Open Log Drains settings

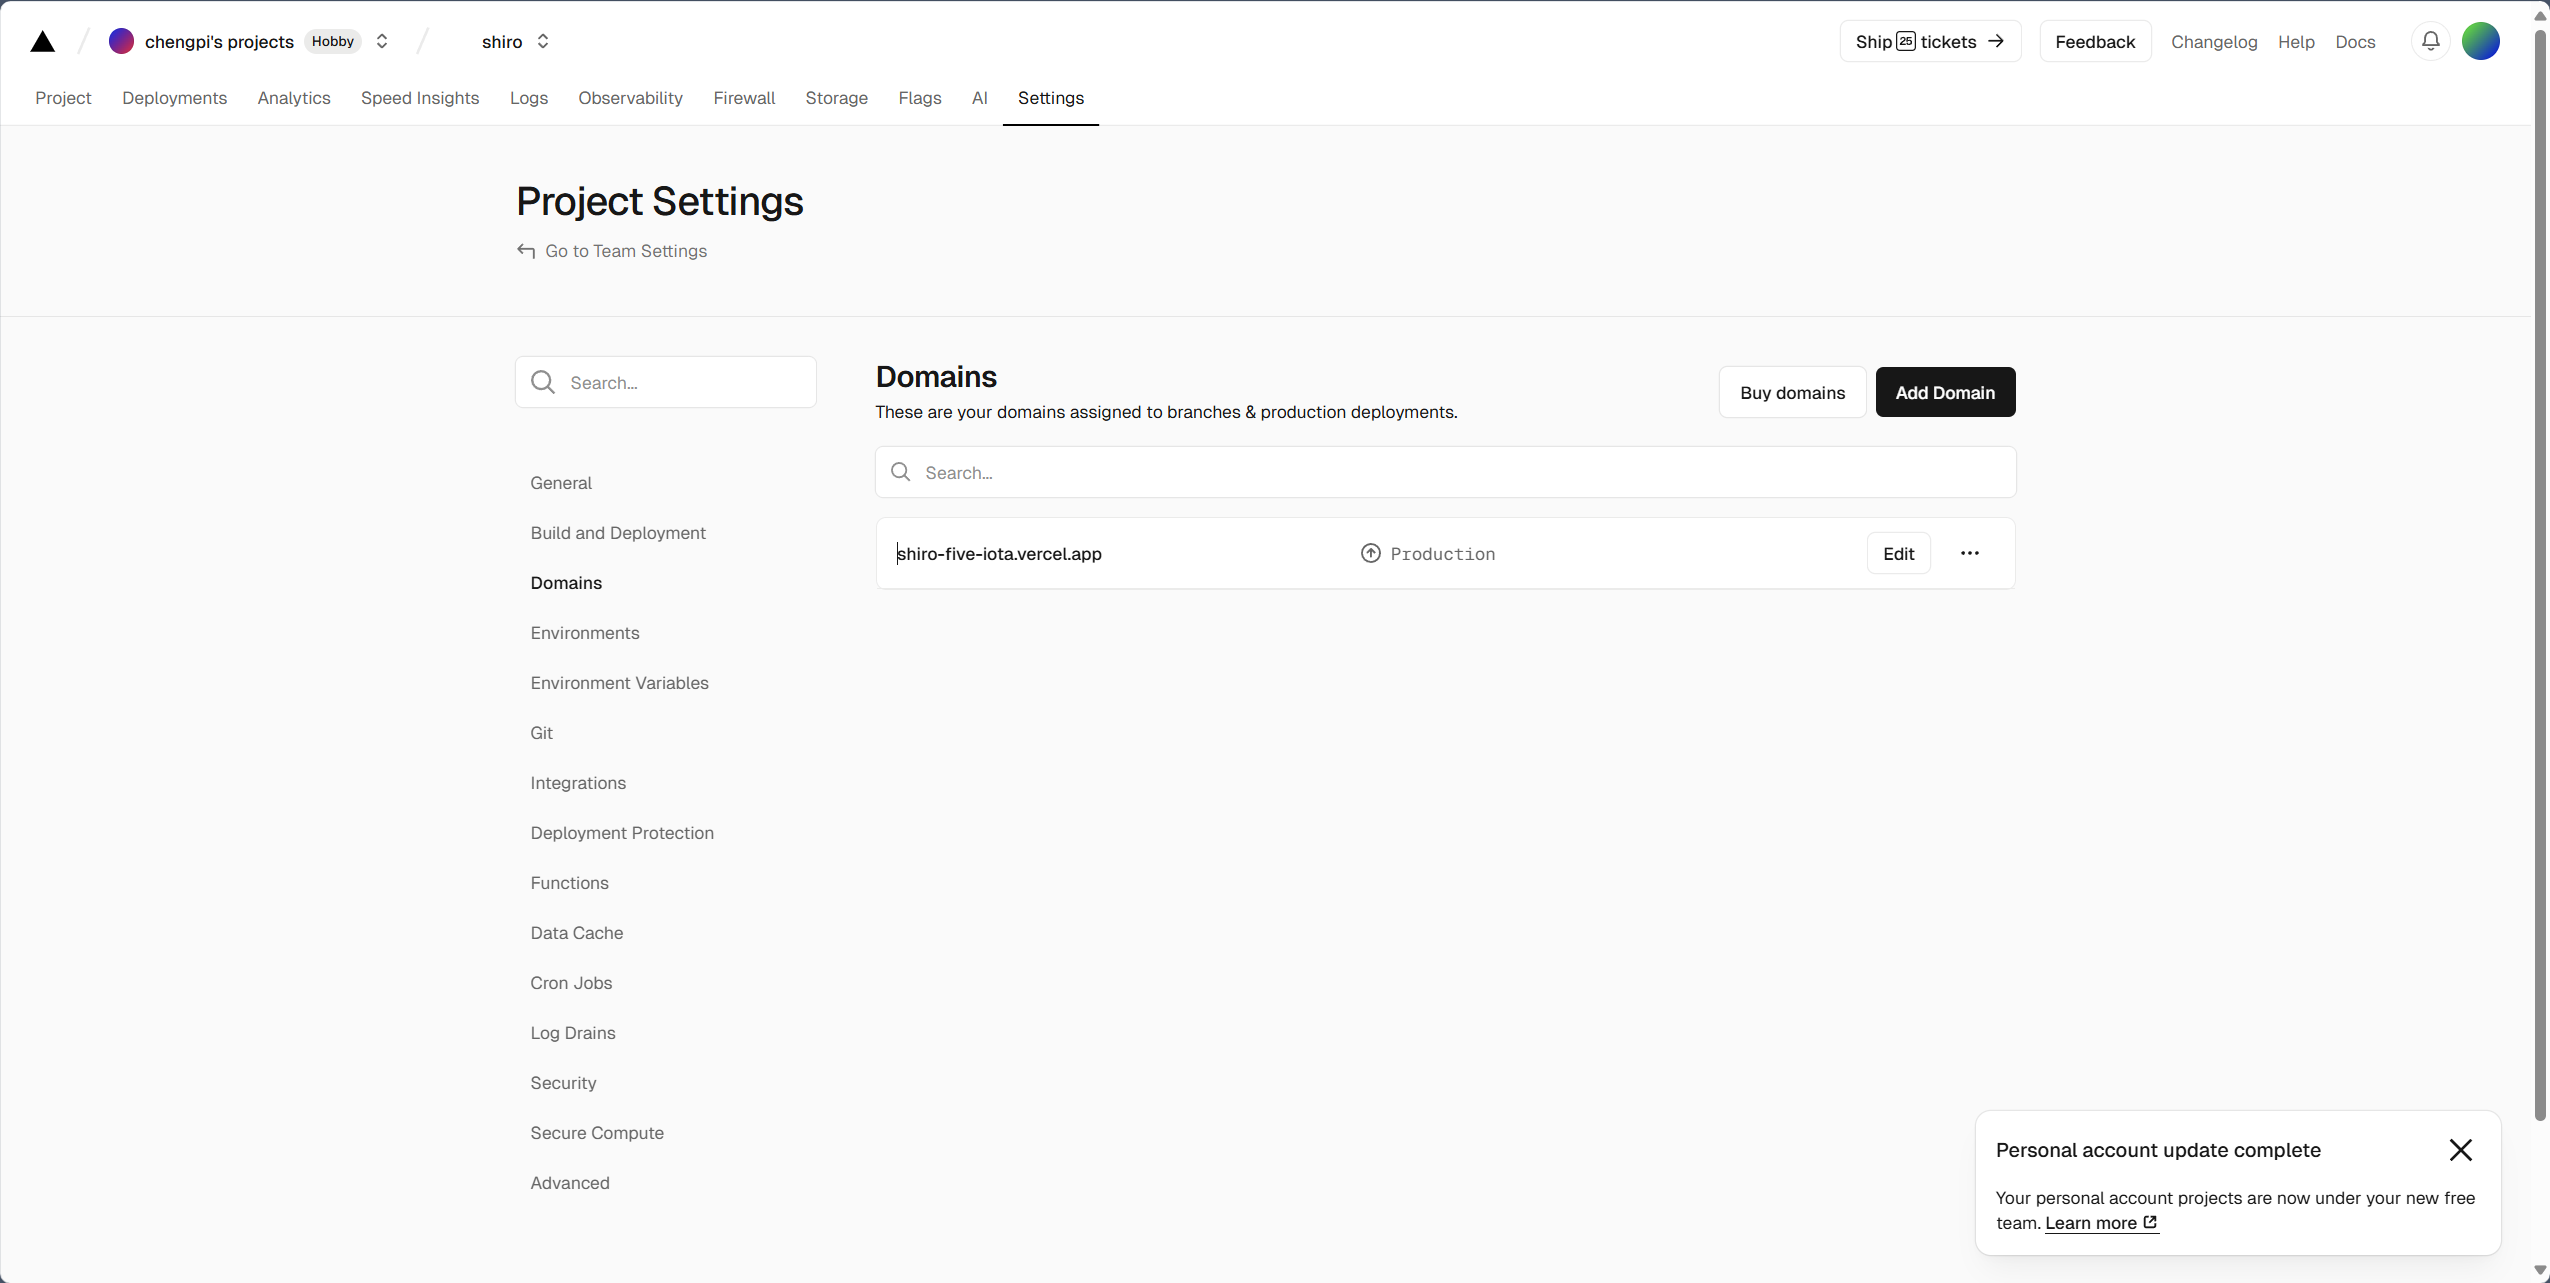coord(573,1033)
